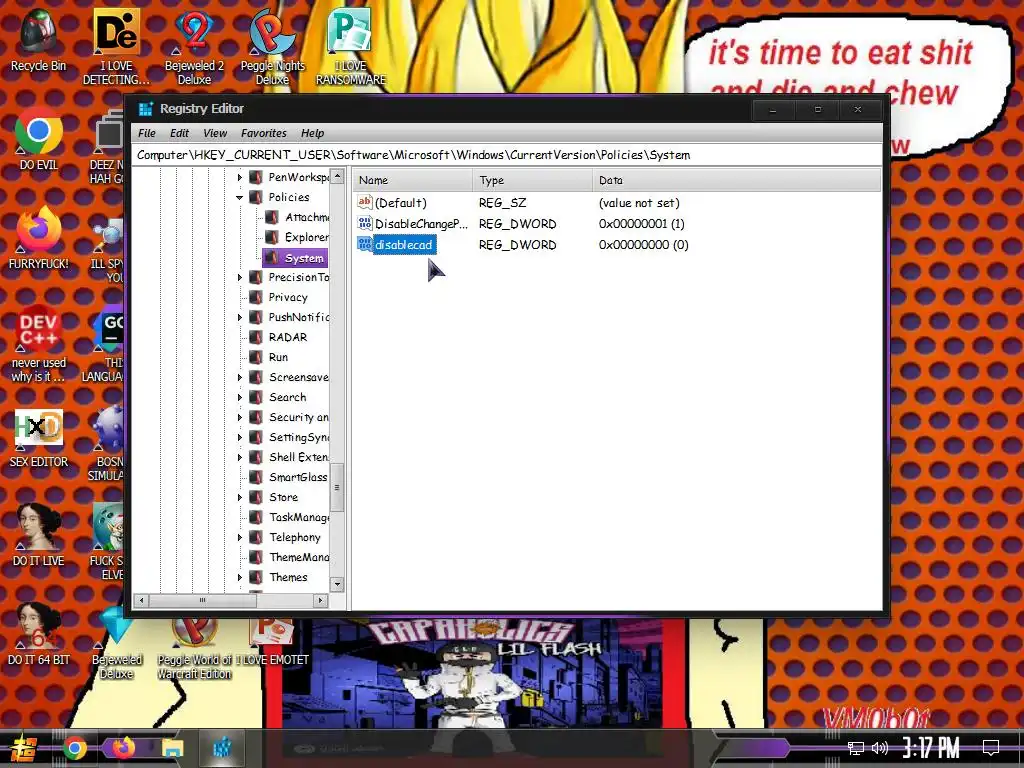1024x768 pixels.
Task: Select the DisableChangeP... DWORD value icon
Action: click(x=364, y=223)
